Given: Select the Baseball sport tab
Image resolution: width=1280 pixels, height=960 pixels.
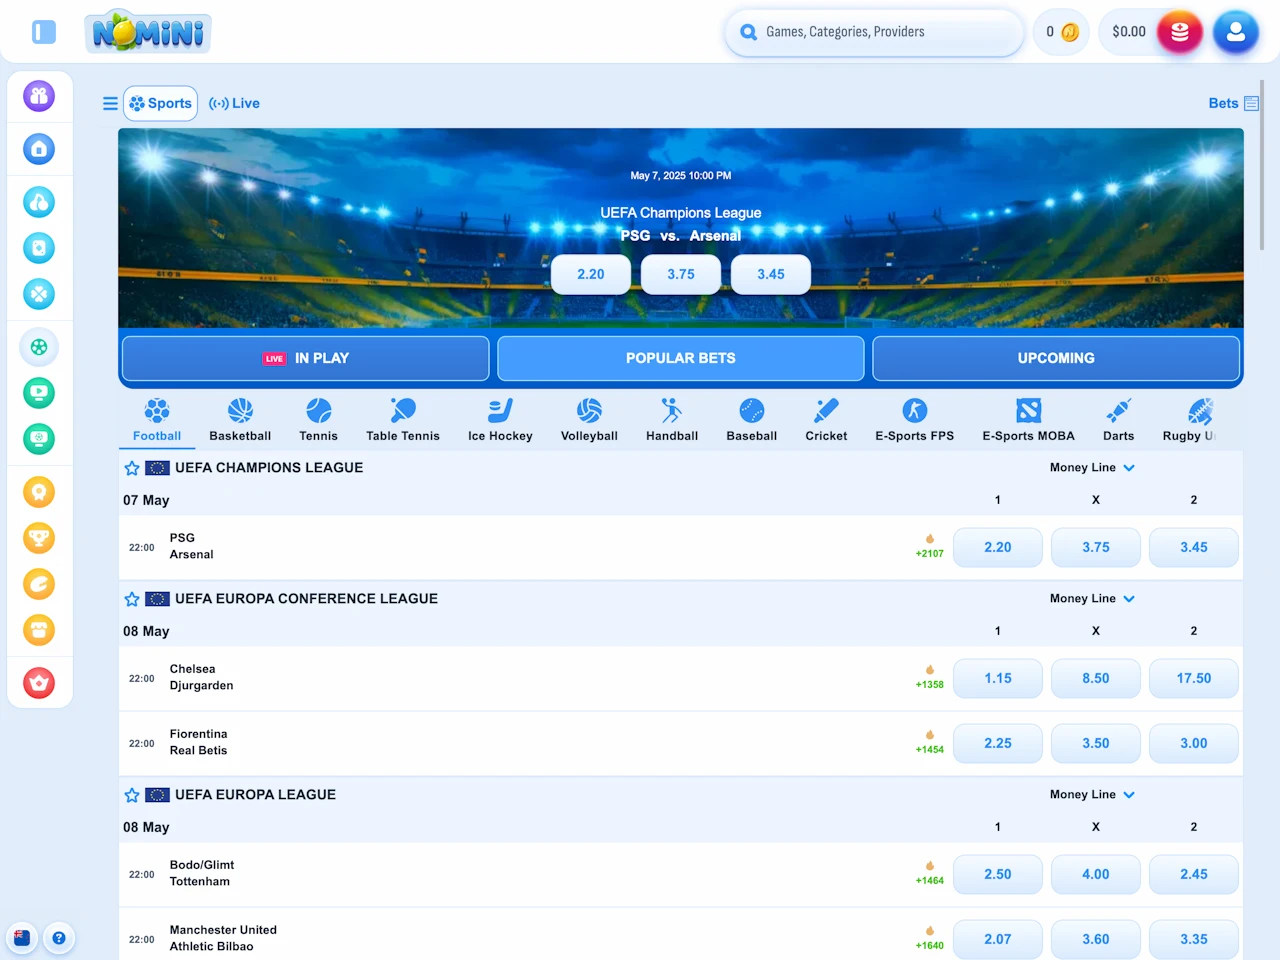Looking at the screenshot, I should coord(752,420).
